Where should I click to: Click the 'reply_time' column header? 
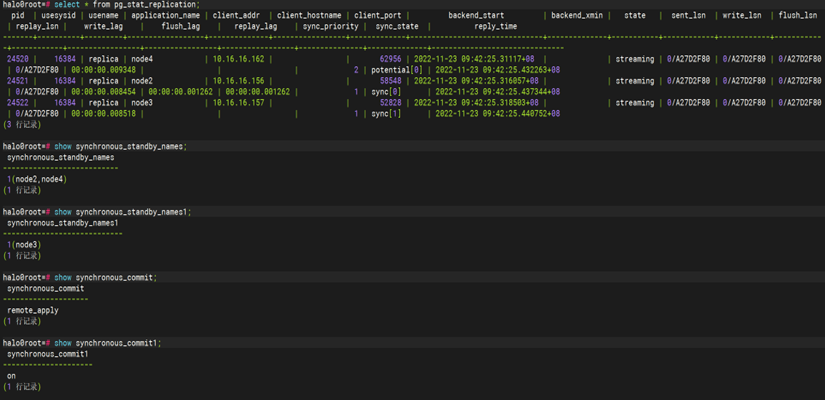point(495,26)
